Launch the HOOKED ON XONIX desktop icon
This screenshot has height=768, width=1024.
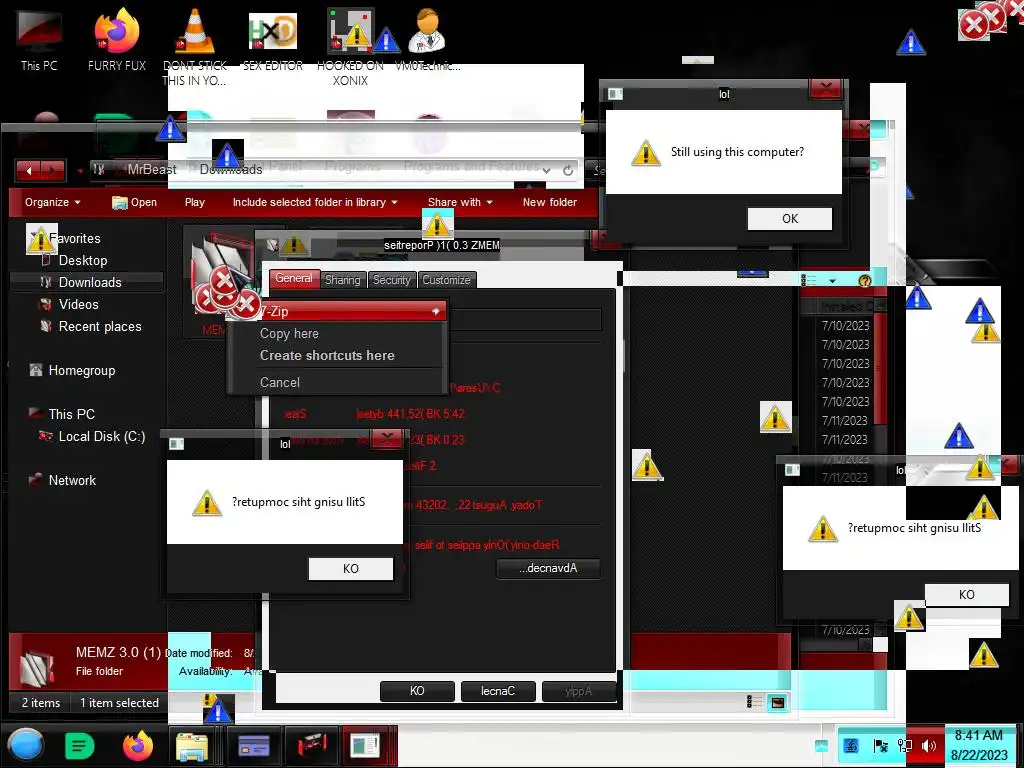pos(350,46)
